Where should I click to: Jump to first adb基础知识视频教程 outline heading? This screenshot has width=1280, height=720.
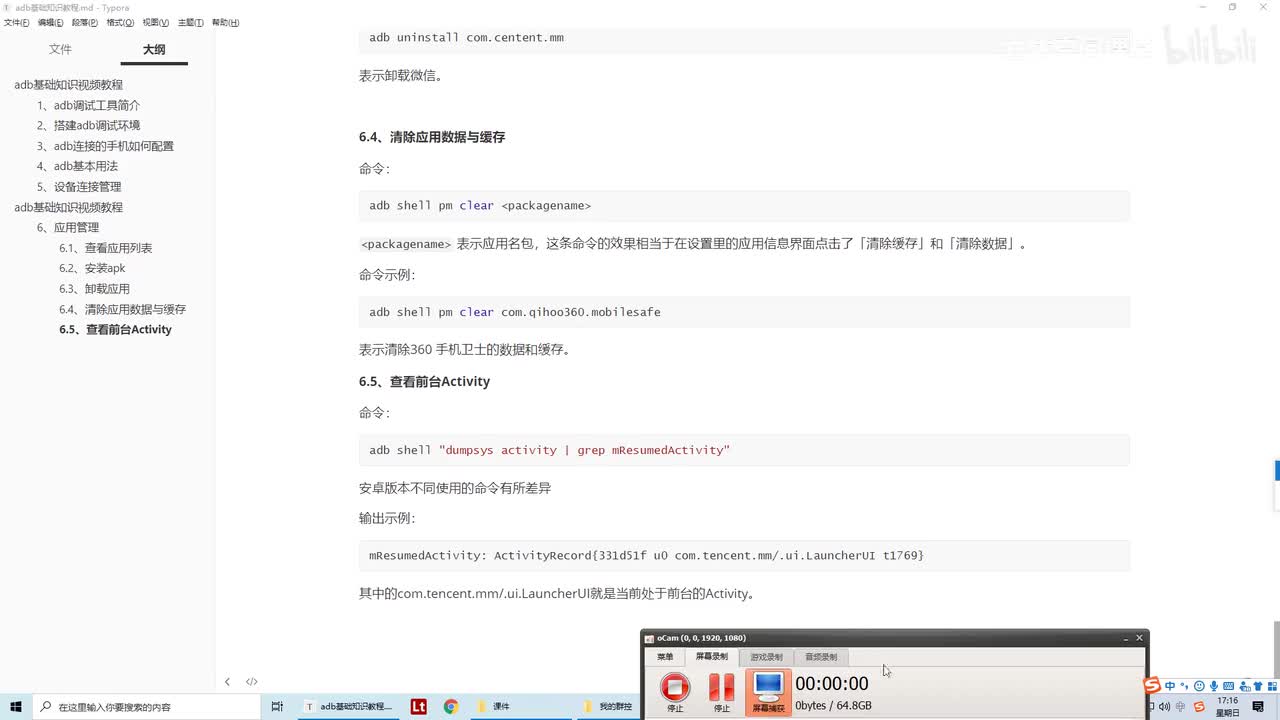coord(68,85)
